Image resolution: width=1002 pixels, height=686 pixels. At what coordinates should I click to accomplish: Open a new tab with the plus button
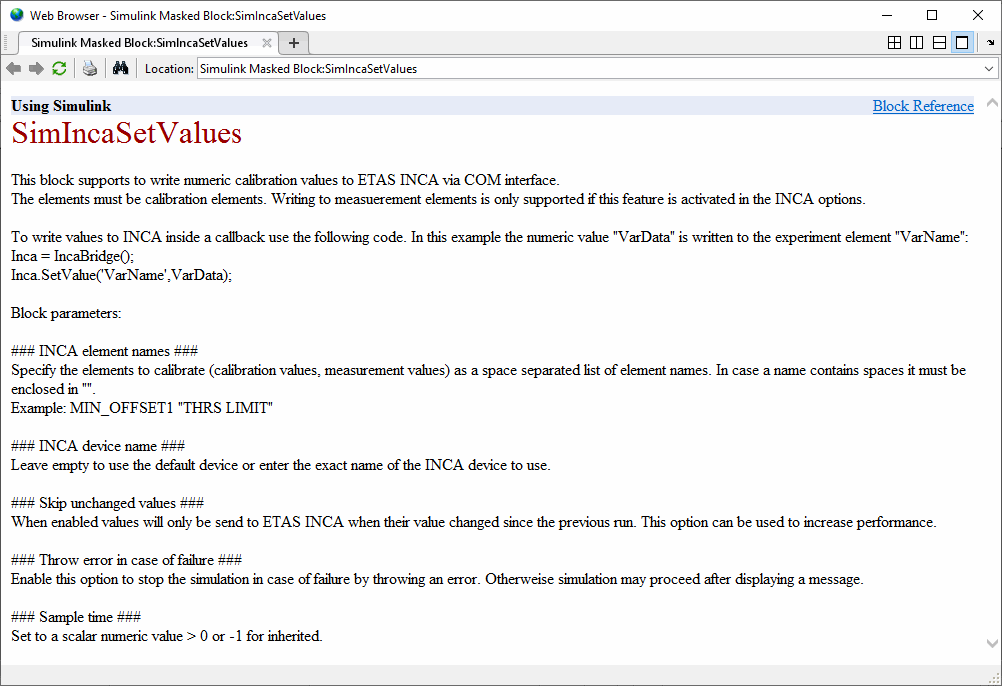tap(294, 43)
